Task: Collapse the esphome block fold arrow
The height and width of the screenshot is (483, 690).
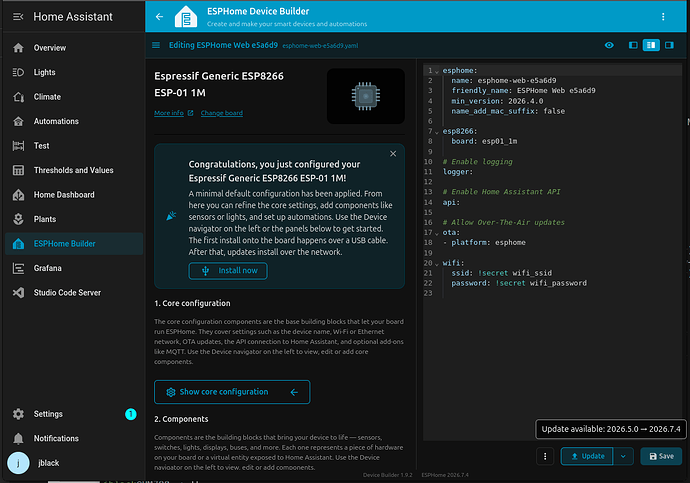Action: point(437,71)
